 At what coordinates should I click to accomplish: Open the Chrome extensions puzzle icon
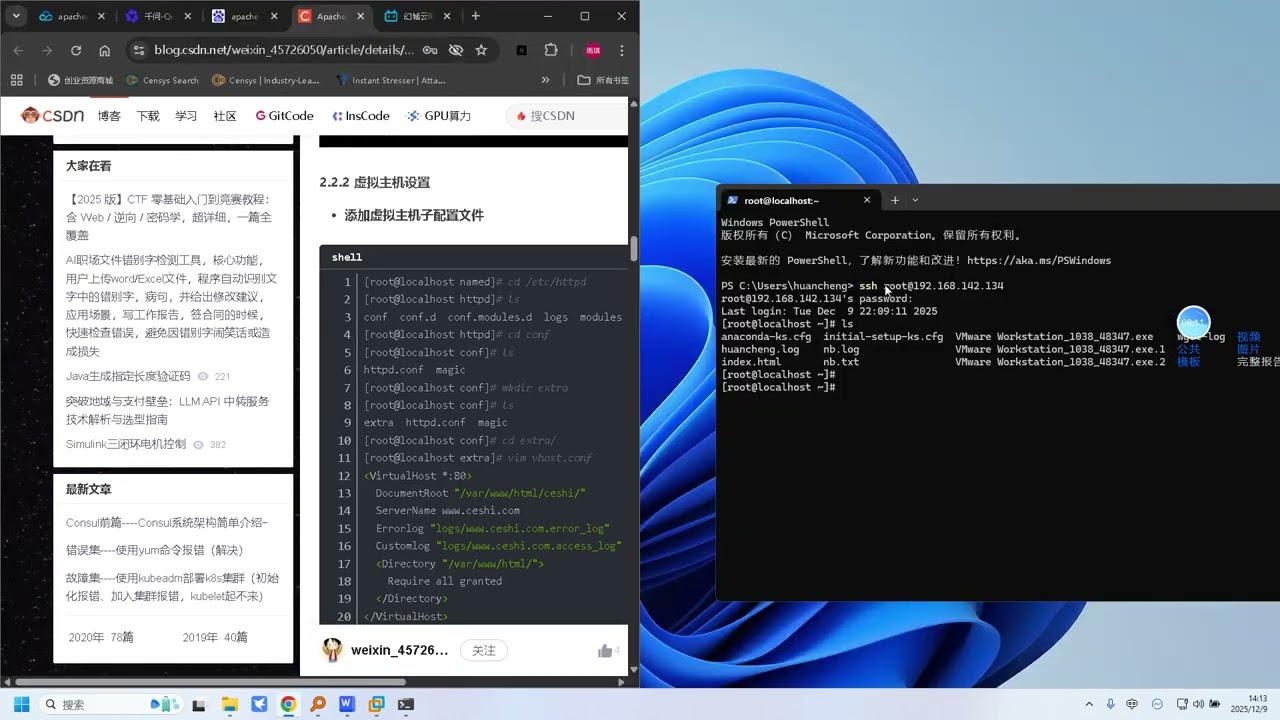tap(551, 50)
